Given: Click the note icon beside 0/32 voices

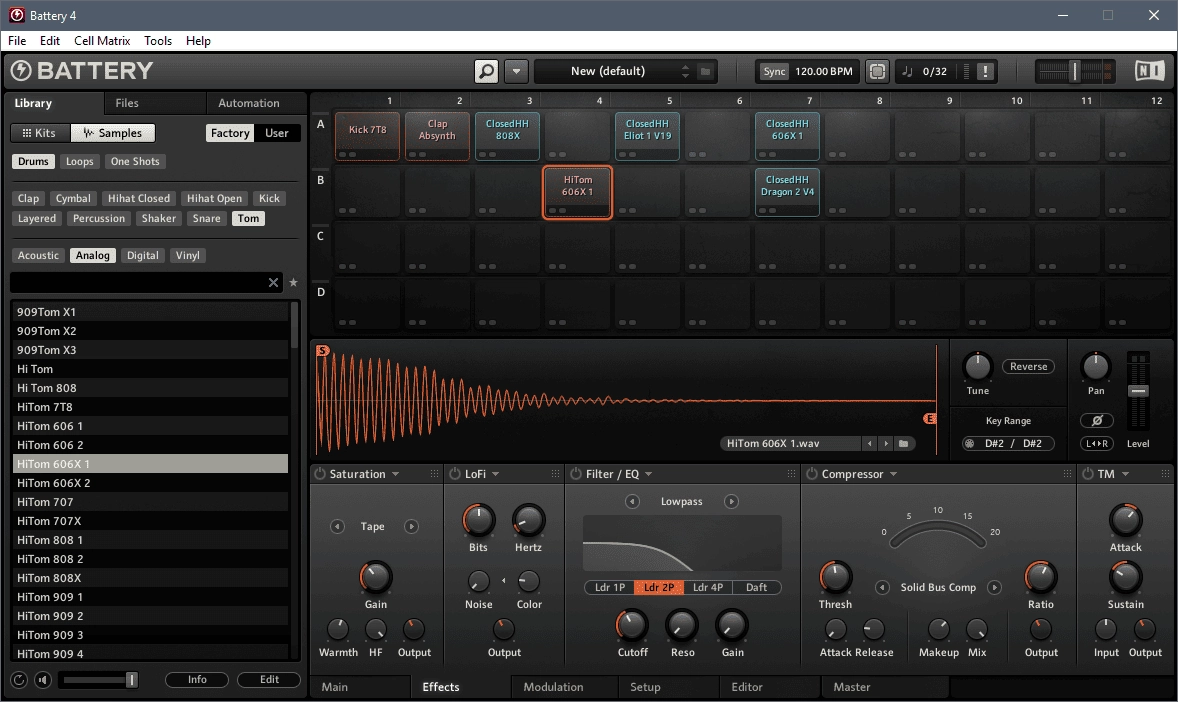Looking at the screenshot, I should tap(908, 71).
